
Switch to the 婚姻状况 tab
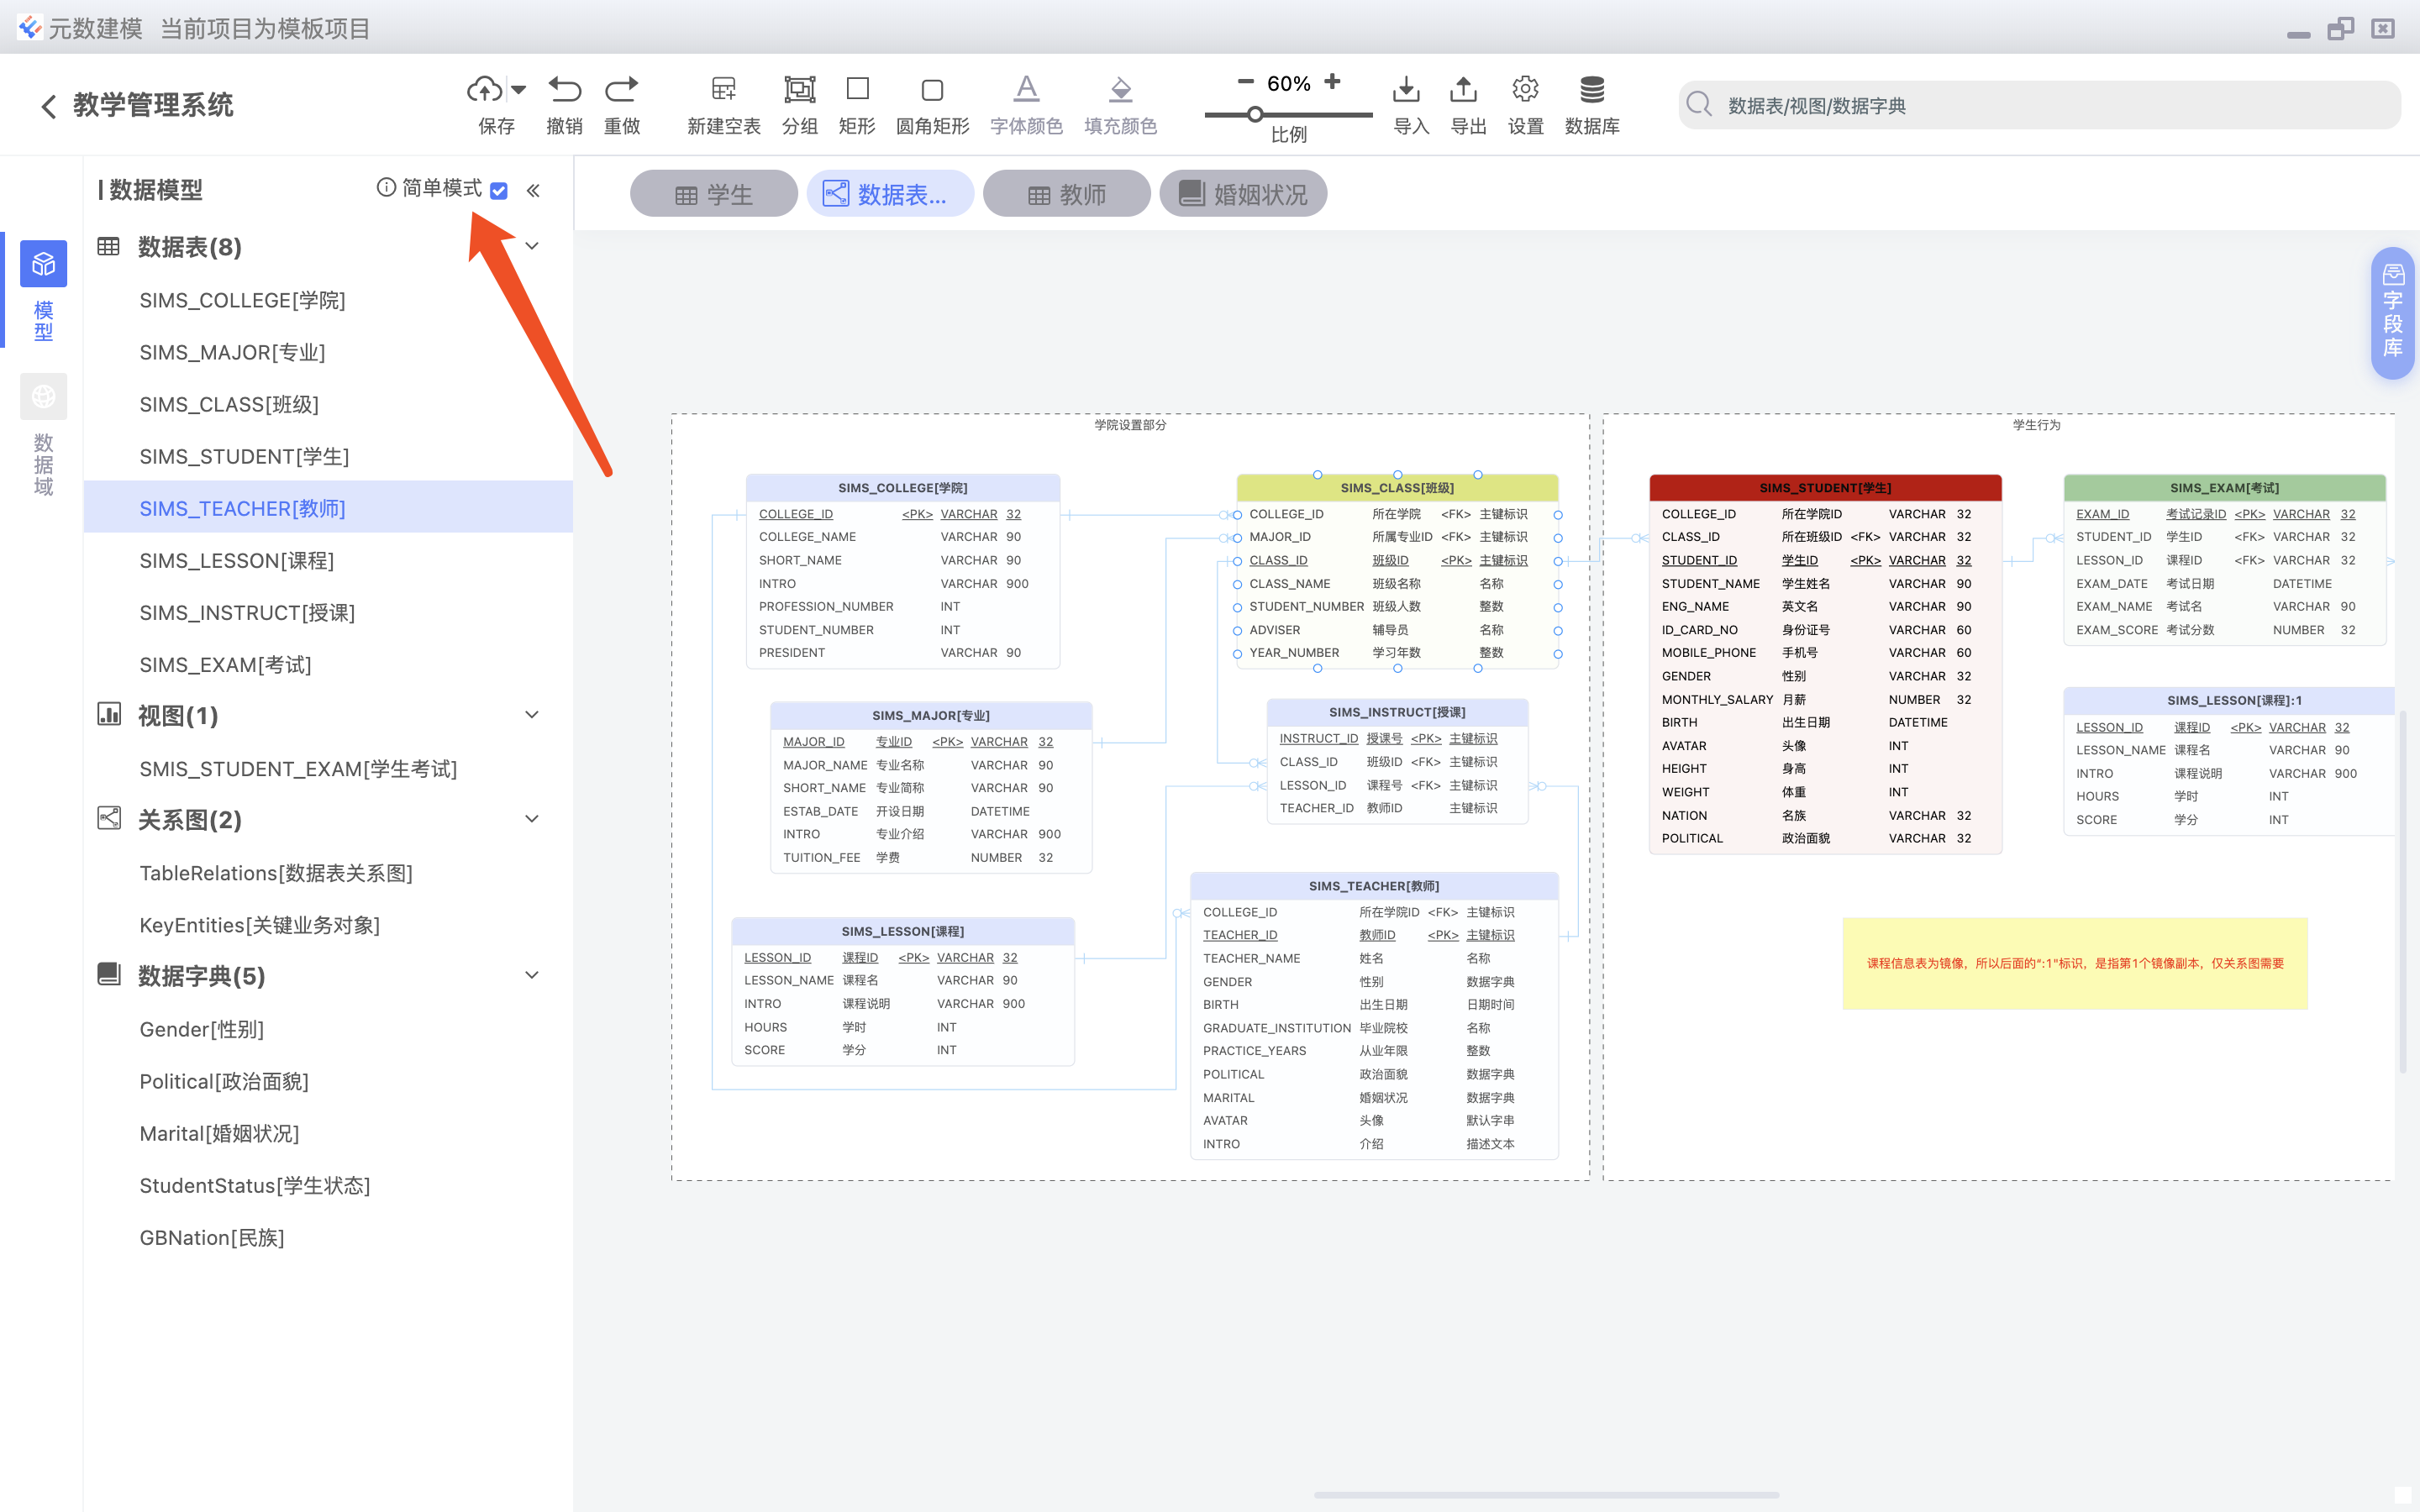[x=1243, y=194]
